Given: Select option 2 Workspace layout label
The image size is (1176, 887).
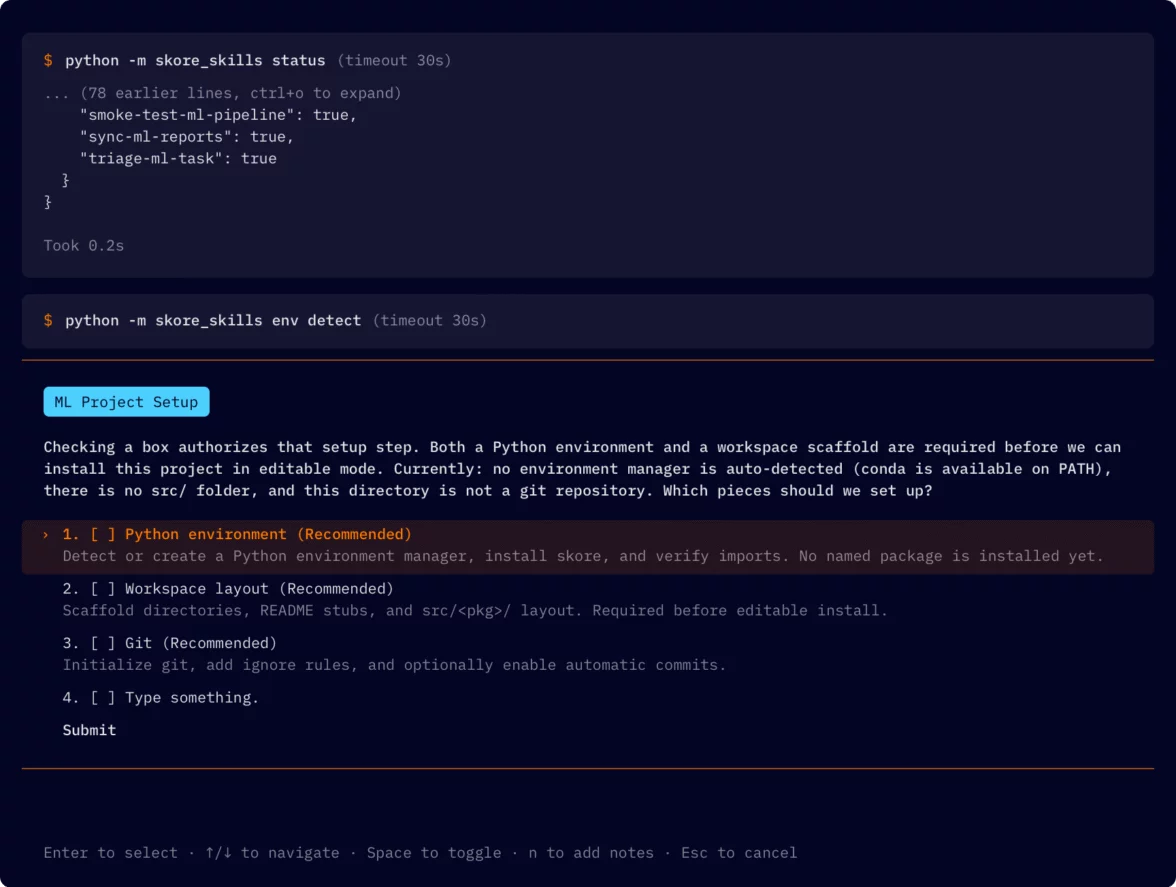Looking at the screenshot, I should pos(259,589).
